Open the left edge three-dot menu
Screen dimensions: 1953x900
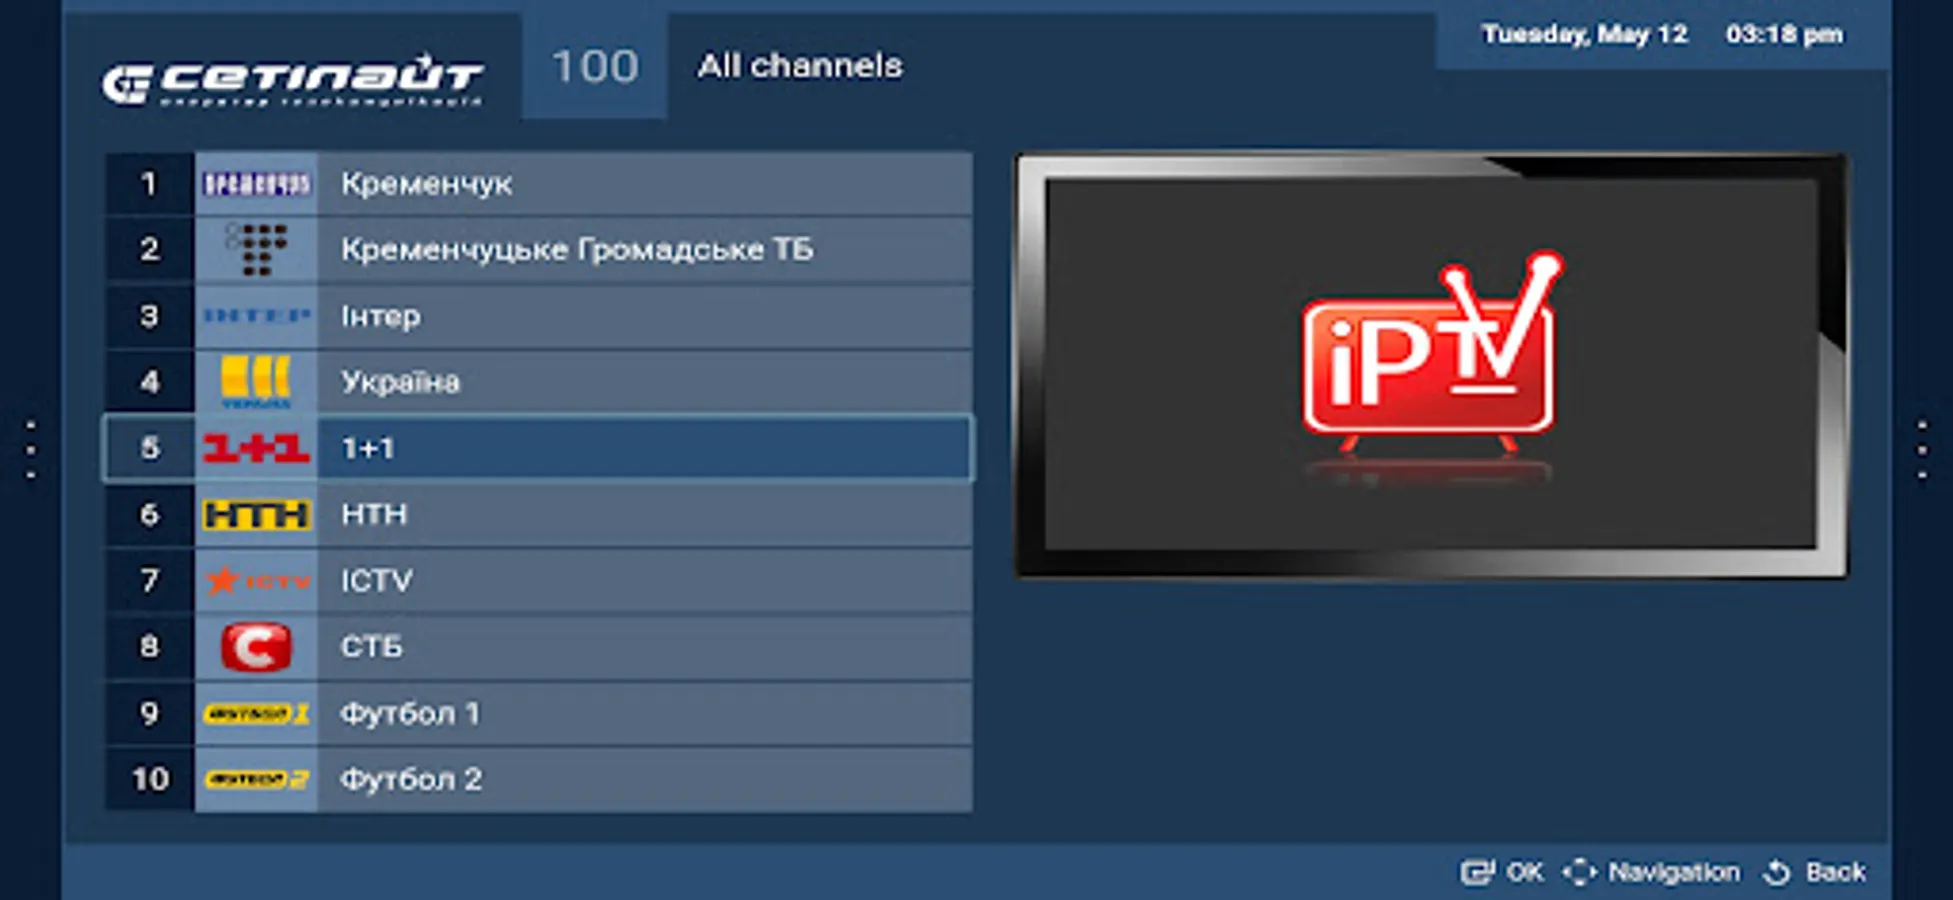coord(31,449)
